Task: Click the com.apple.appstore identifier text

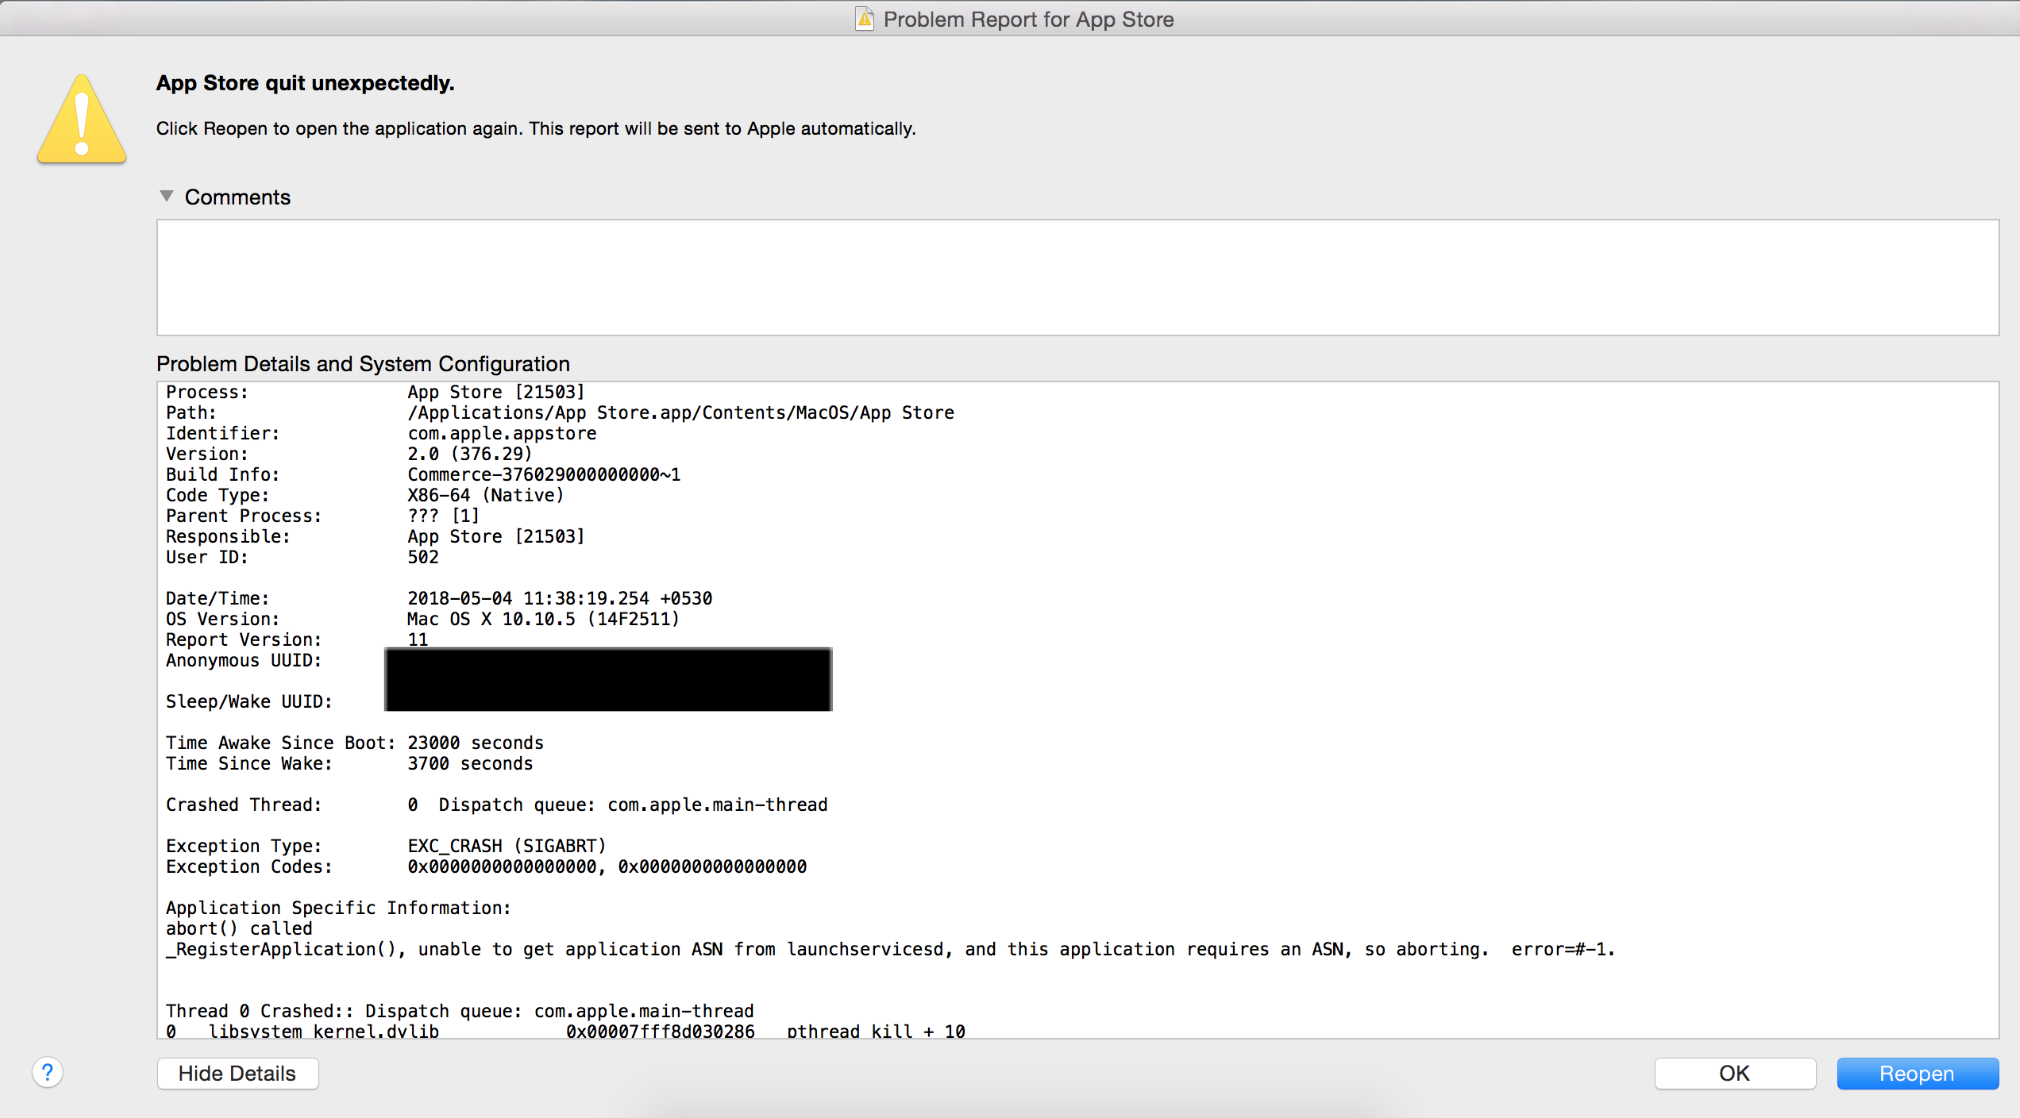Action: [x=502, y=433]
